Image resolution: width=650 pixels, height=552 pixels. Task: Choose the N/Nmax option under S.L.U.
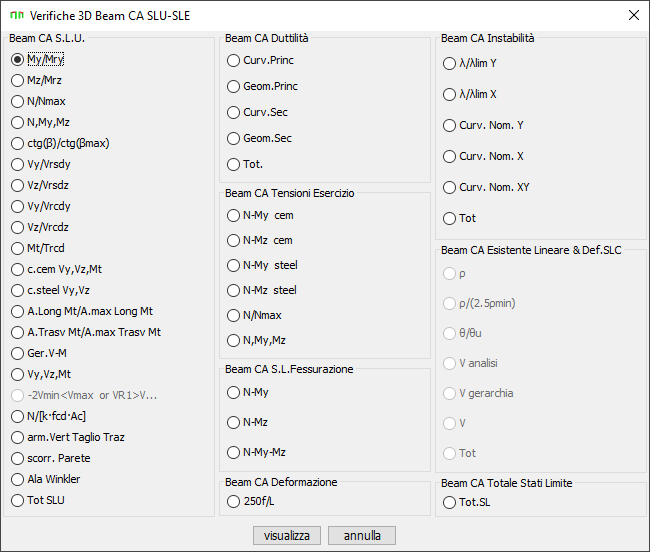click(39, 102)
